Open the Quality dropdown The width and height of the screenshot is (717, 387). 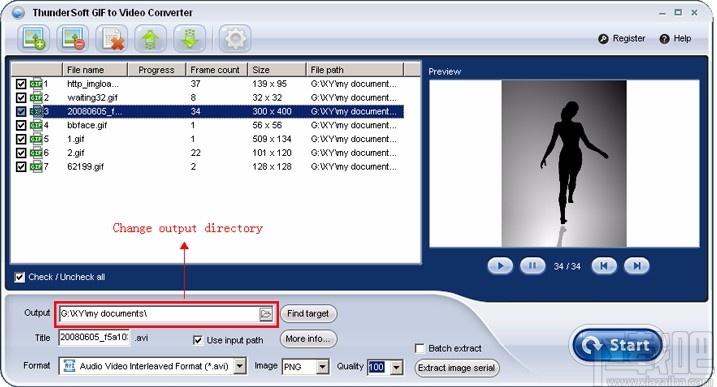[397, 367]
